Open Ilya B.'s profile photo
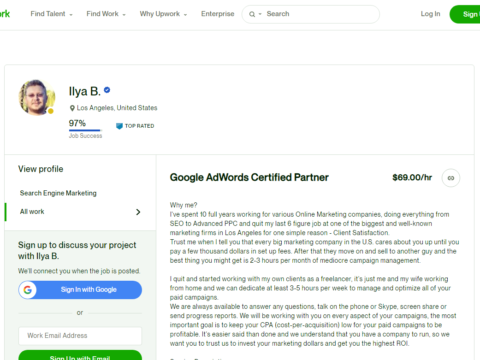The height and width of the screenshot is (360, 480). point(36,97)
